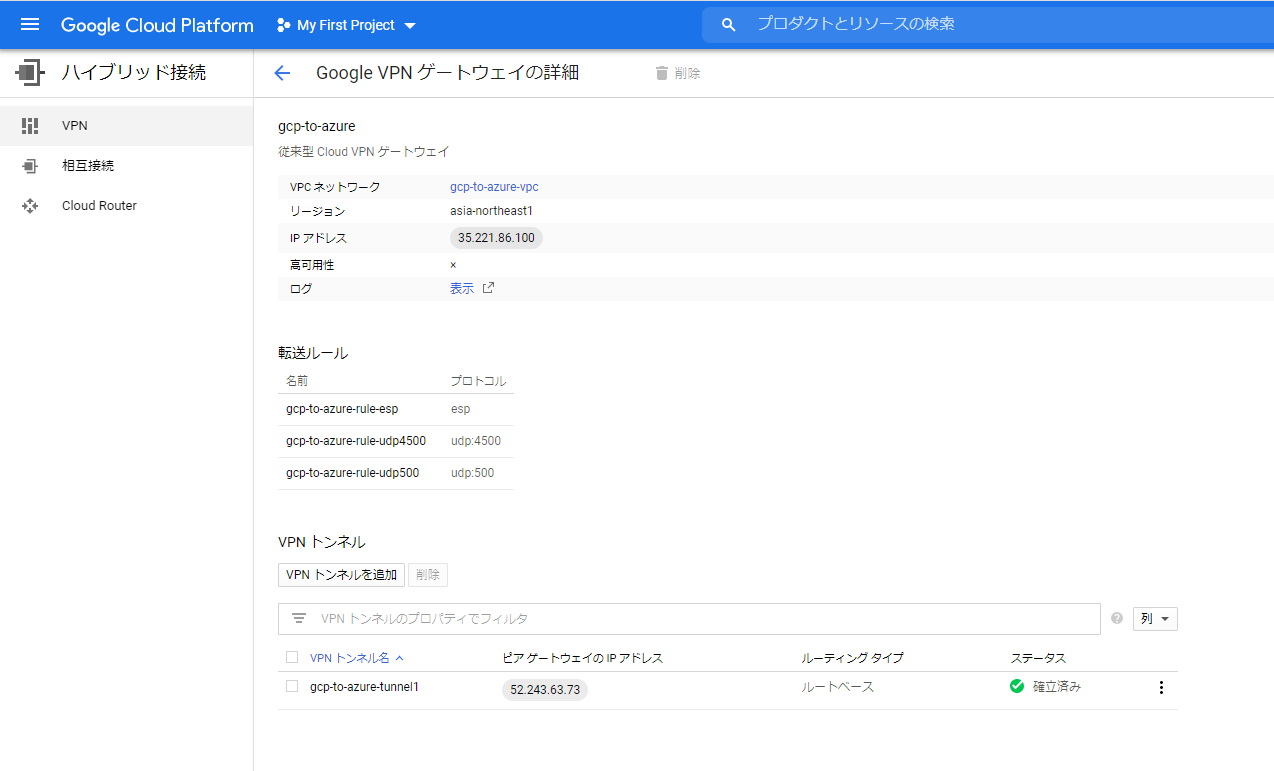Open 相互接続 in the sidebar
The width and height of the screenshot is (1274, 771).
point(126,166)
